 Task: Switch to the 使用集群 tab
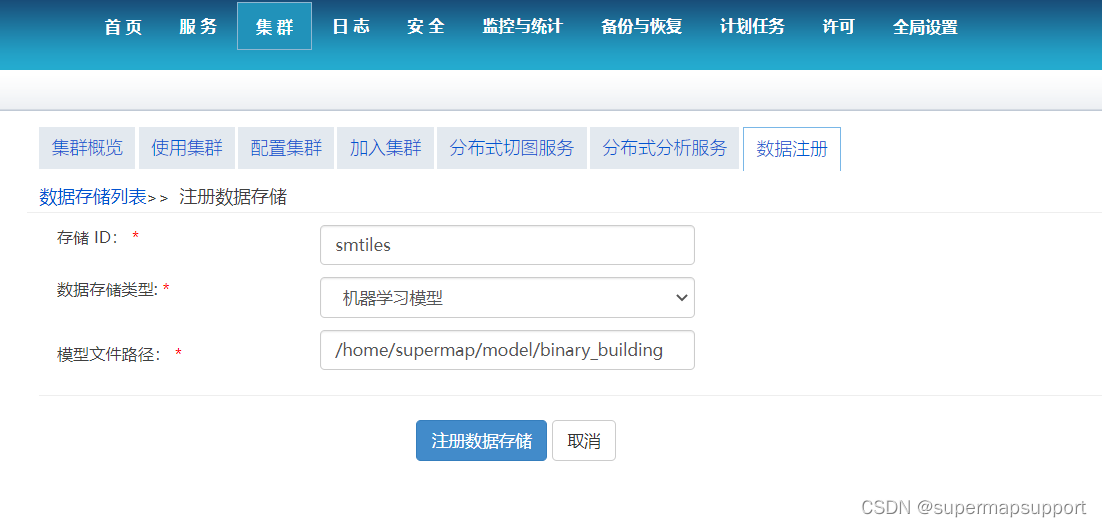click(186, 148)
